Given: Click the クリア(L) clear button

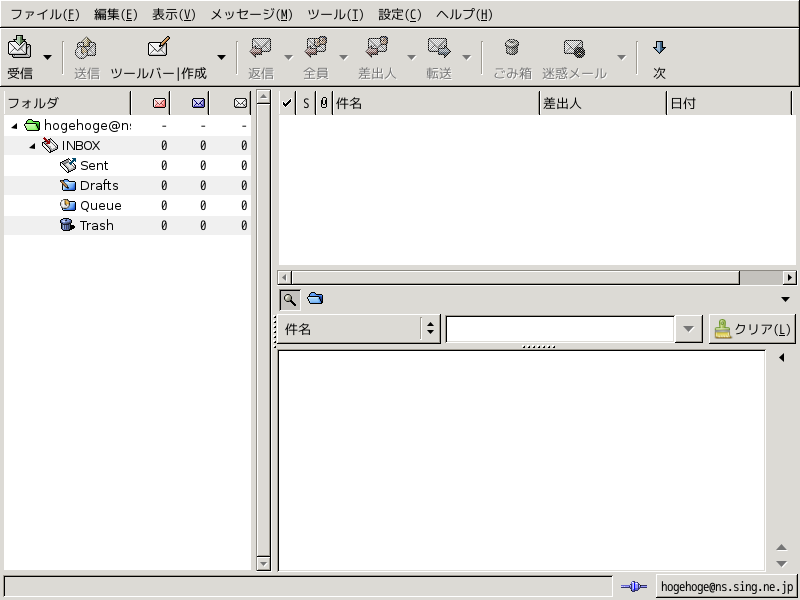Looking at the screenshot, I should 752,329.
